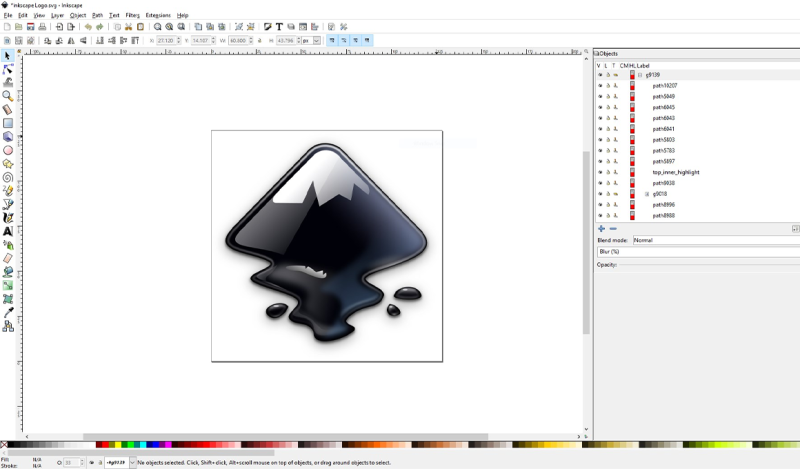Select the Rectangle tool
The width and height of the screenshot is (800, 469).
pyautogui.click(x=8, y=123)
